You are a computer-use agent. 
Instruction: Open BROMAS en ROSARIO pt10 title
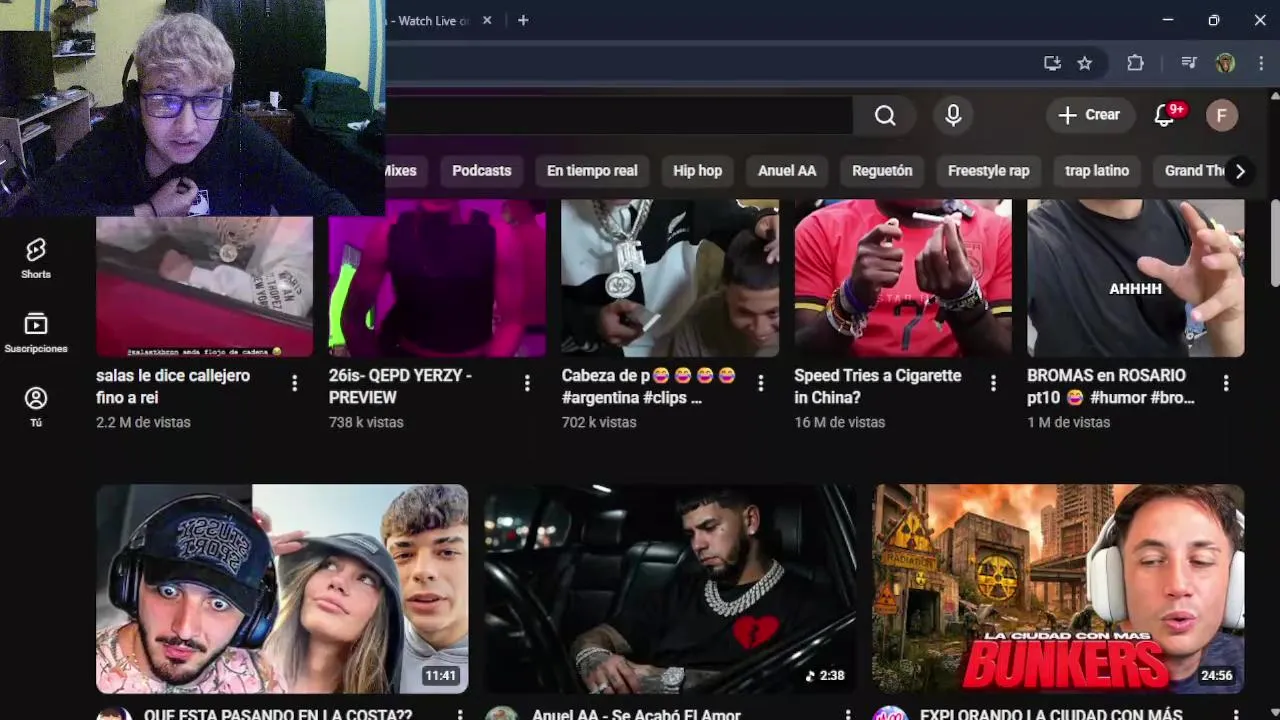pyautogui.click(x=1111, y=386)
